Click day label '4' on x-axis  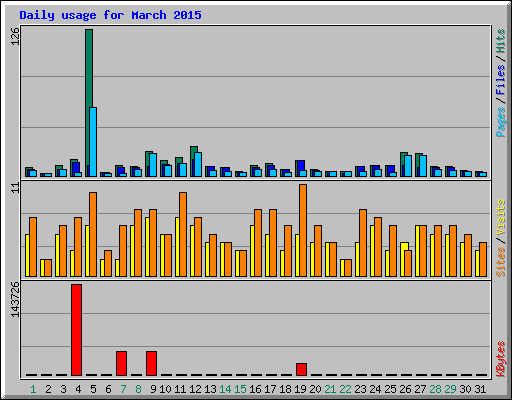tap(78, 389)
